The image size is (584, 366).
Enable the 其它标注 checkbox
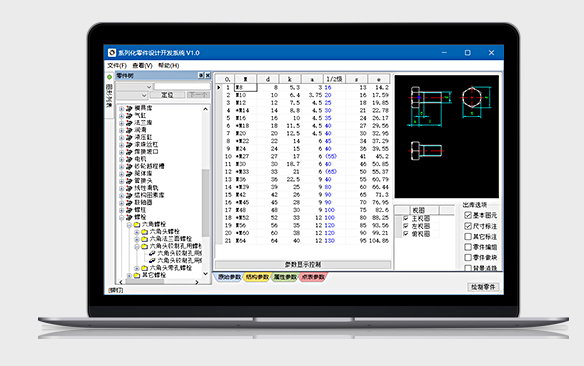[x=468, y=236]
